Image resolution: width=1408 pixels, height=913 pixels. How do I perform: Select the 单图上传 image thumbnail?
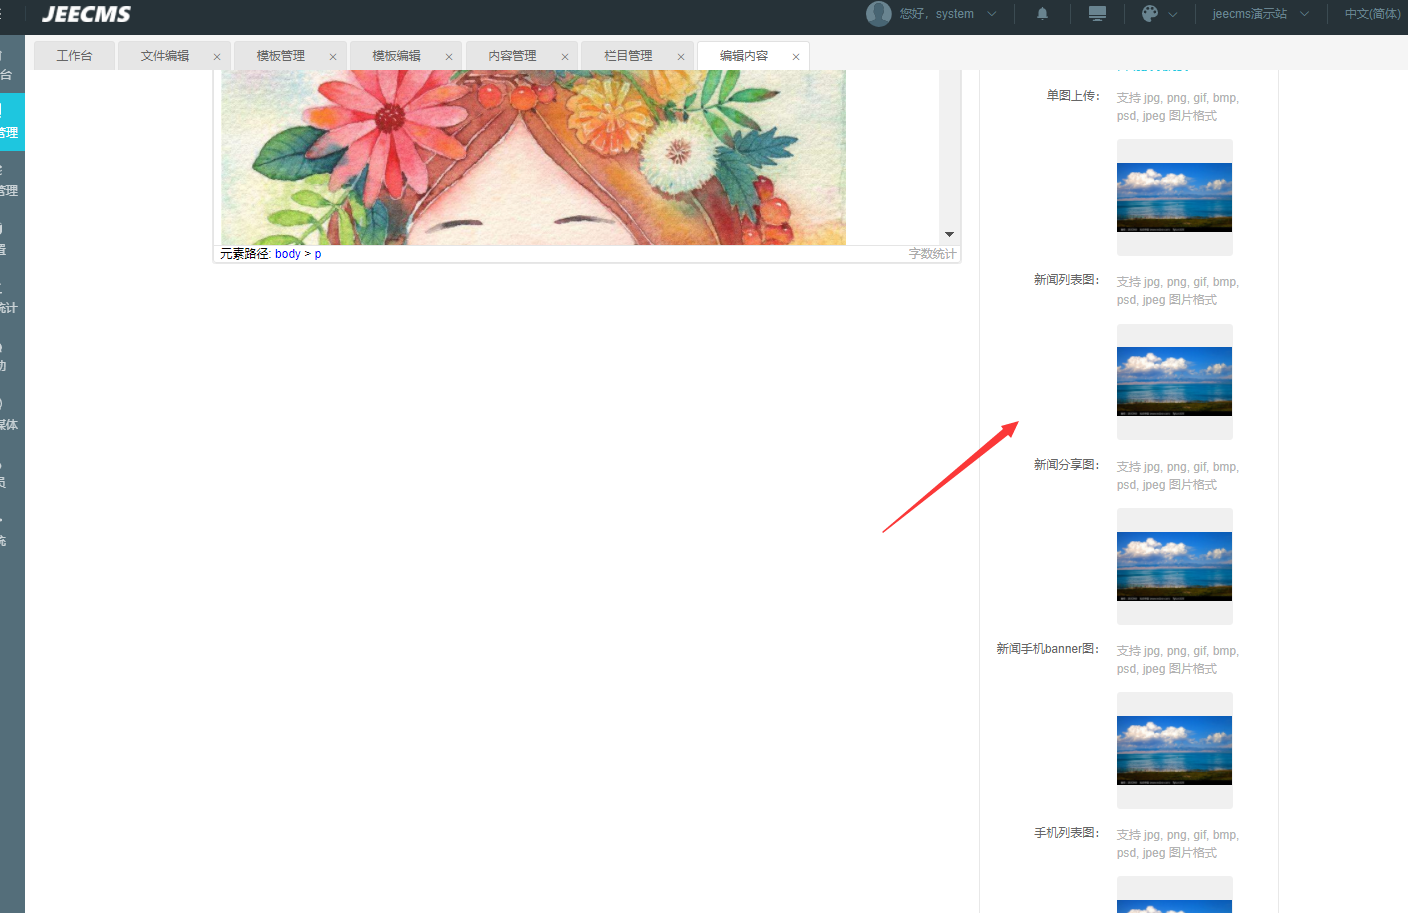point(1174,197)
